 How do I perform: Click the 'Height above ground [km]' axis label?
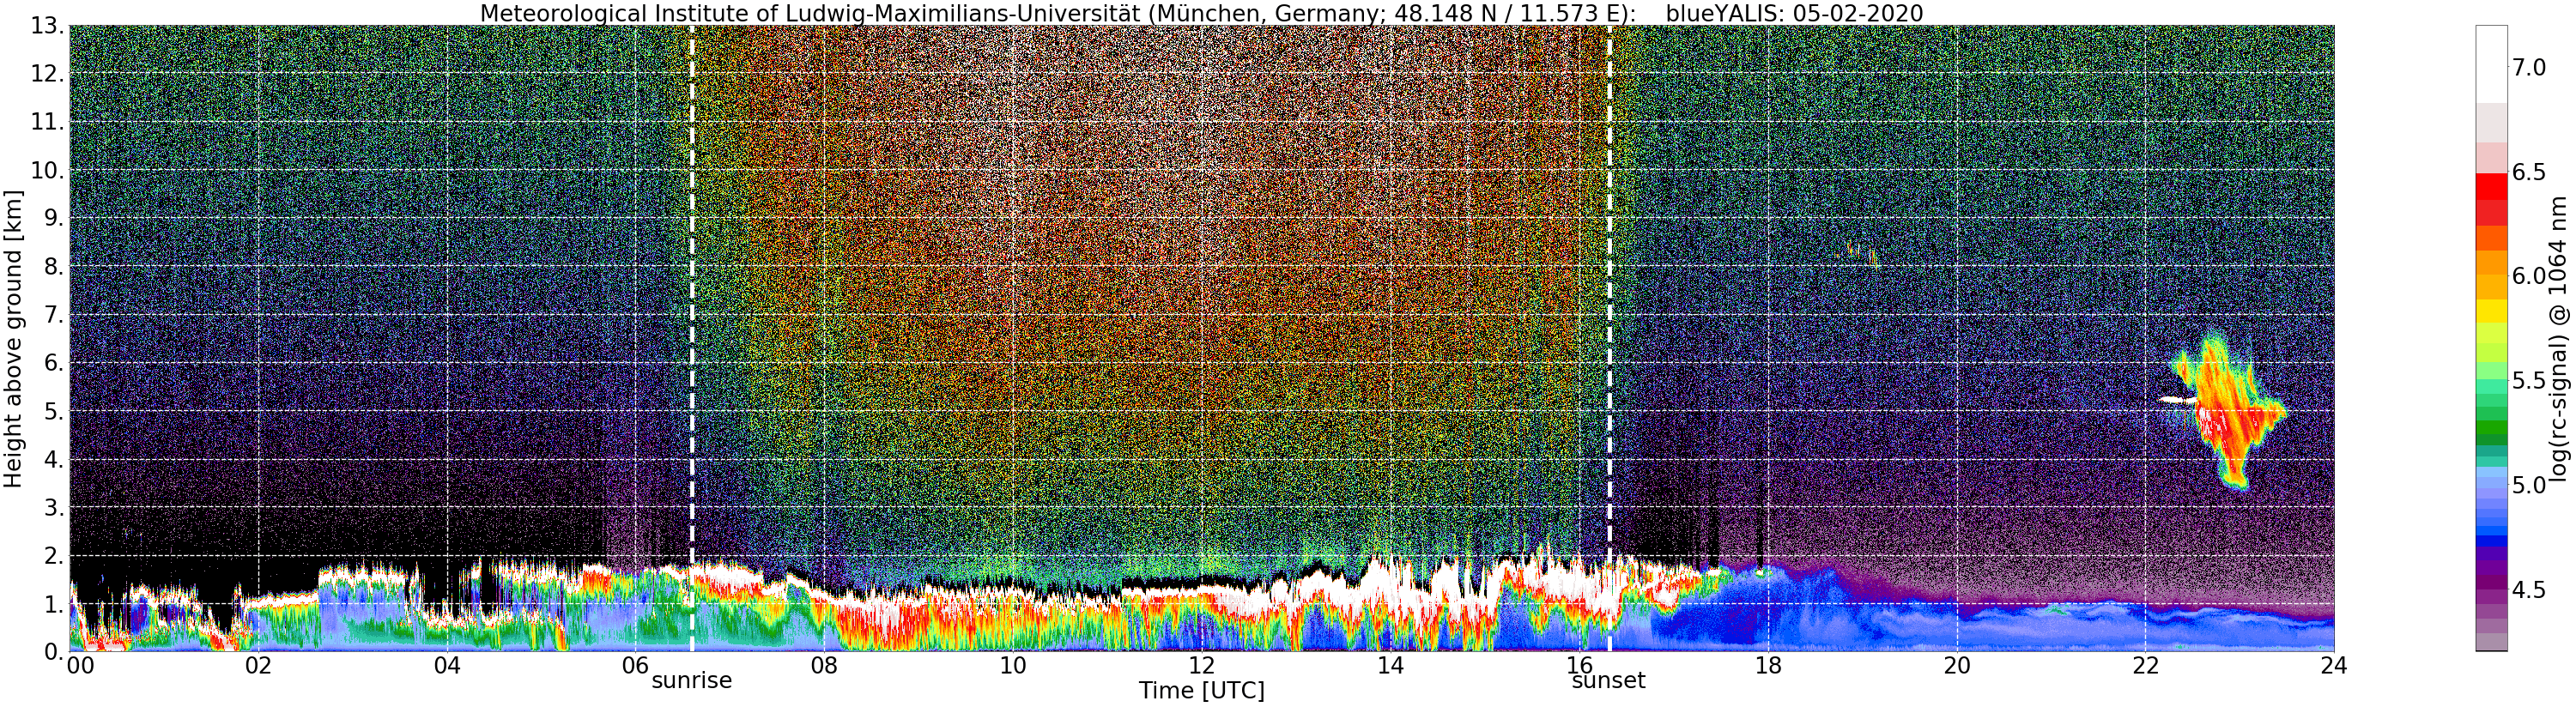tap(13, 338)
